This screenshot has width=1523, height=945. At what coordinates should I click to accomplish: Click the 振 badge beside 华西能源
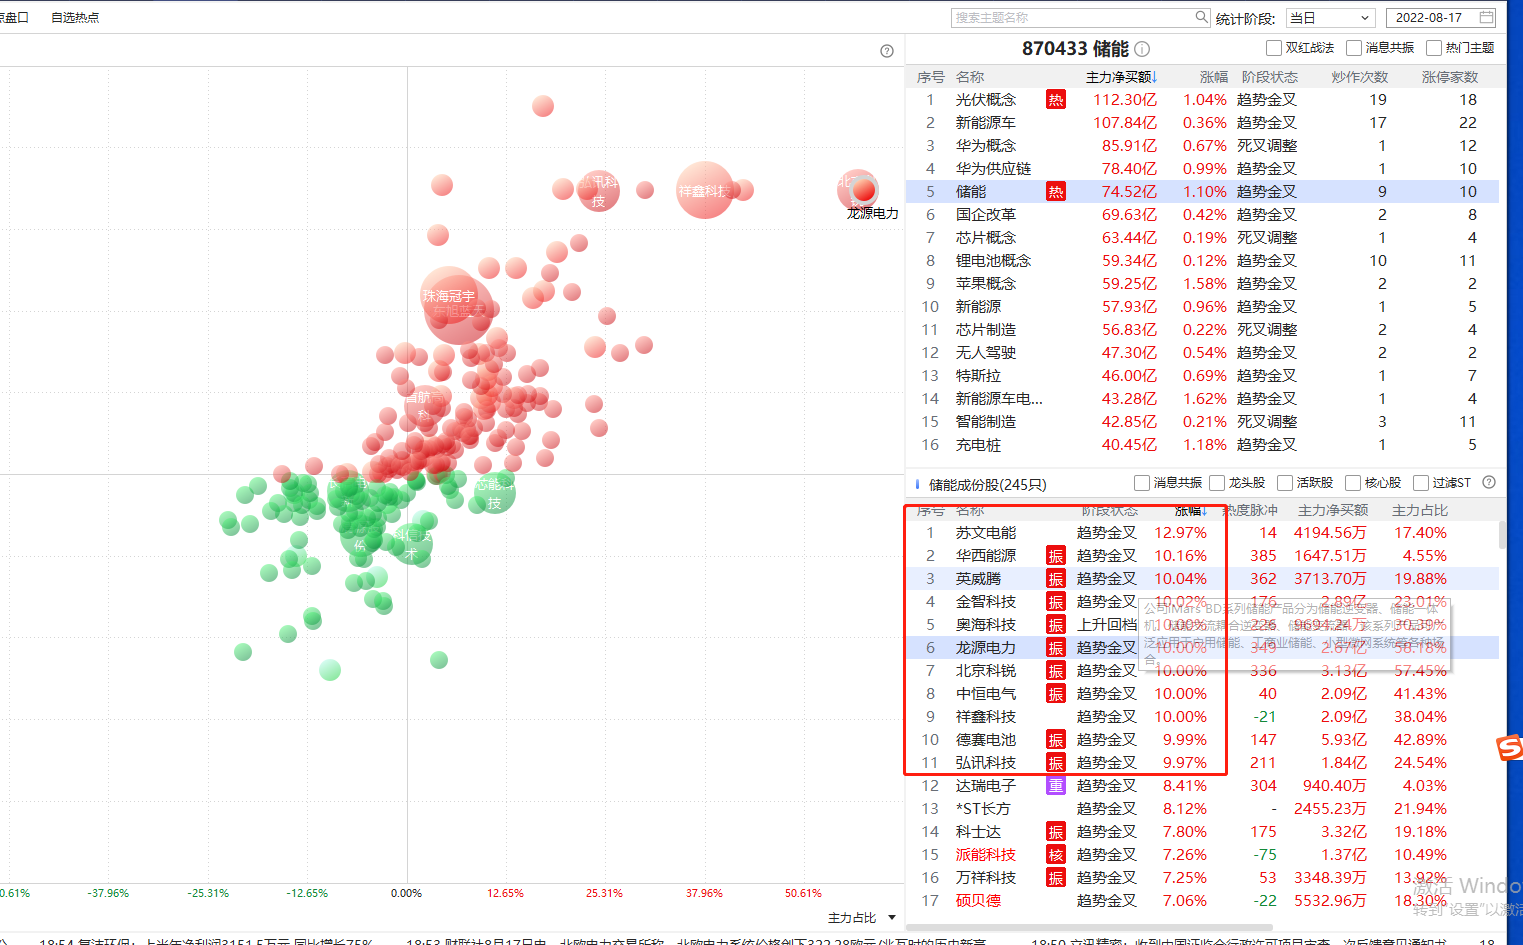pyautogui.click(x=1055, y=556)
